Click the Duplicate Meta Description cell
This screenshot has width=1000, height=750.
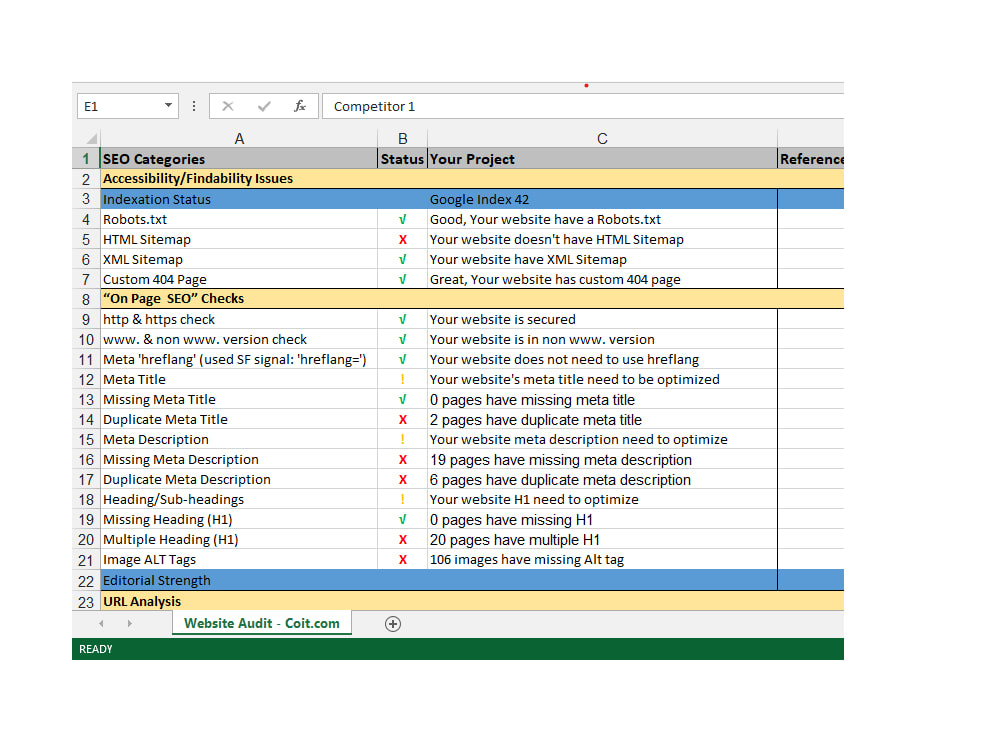coord(239,479)
